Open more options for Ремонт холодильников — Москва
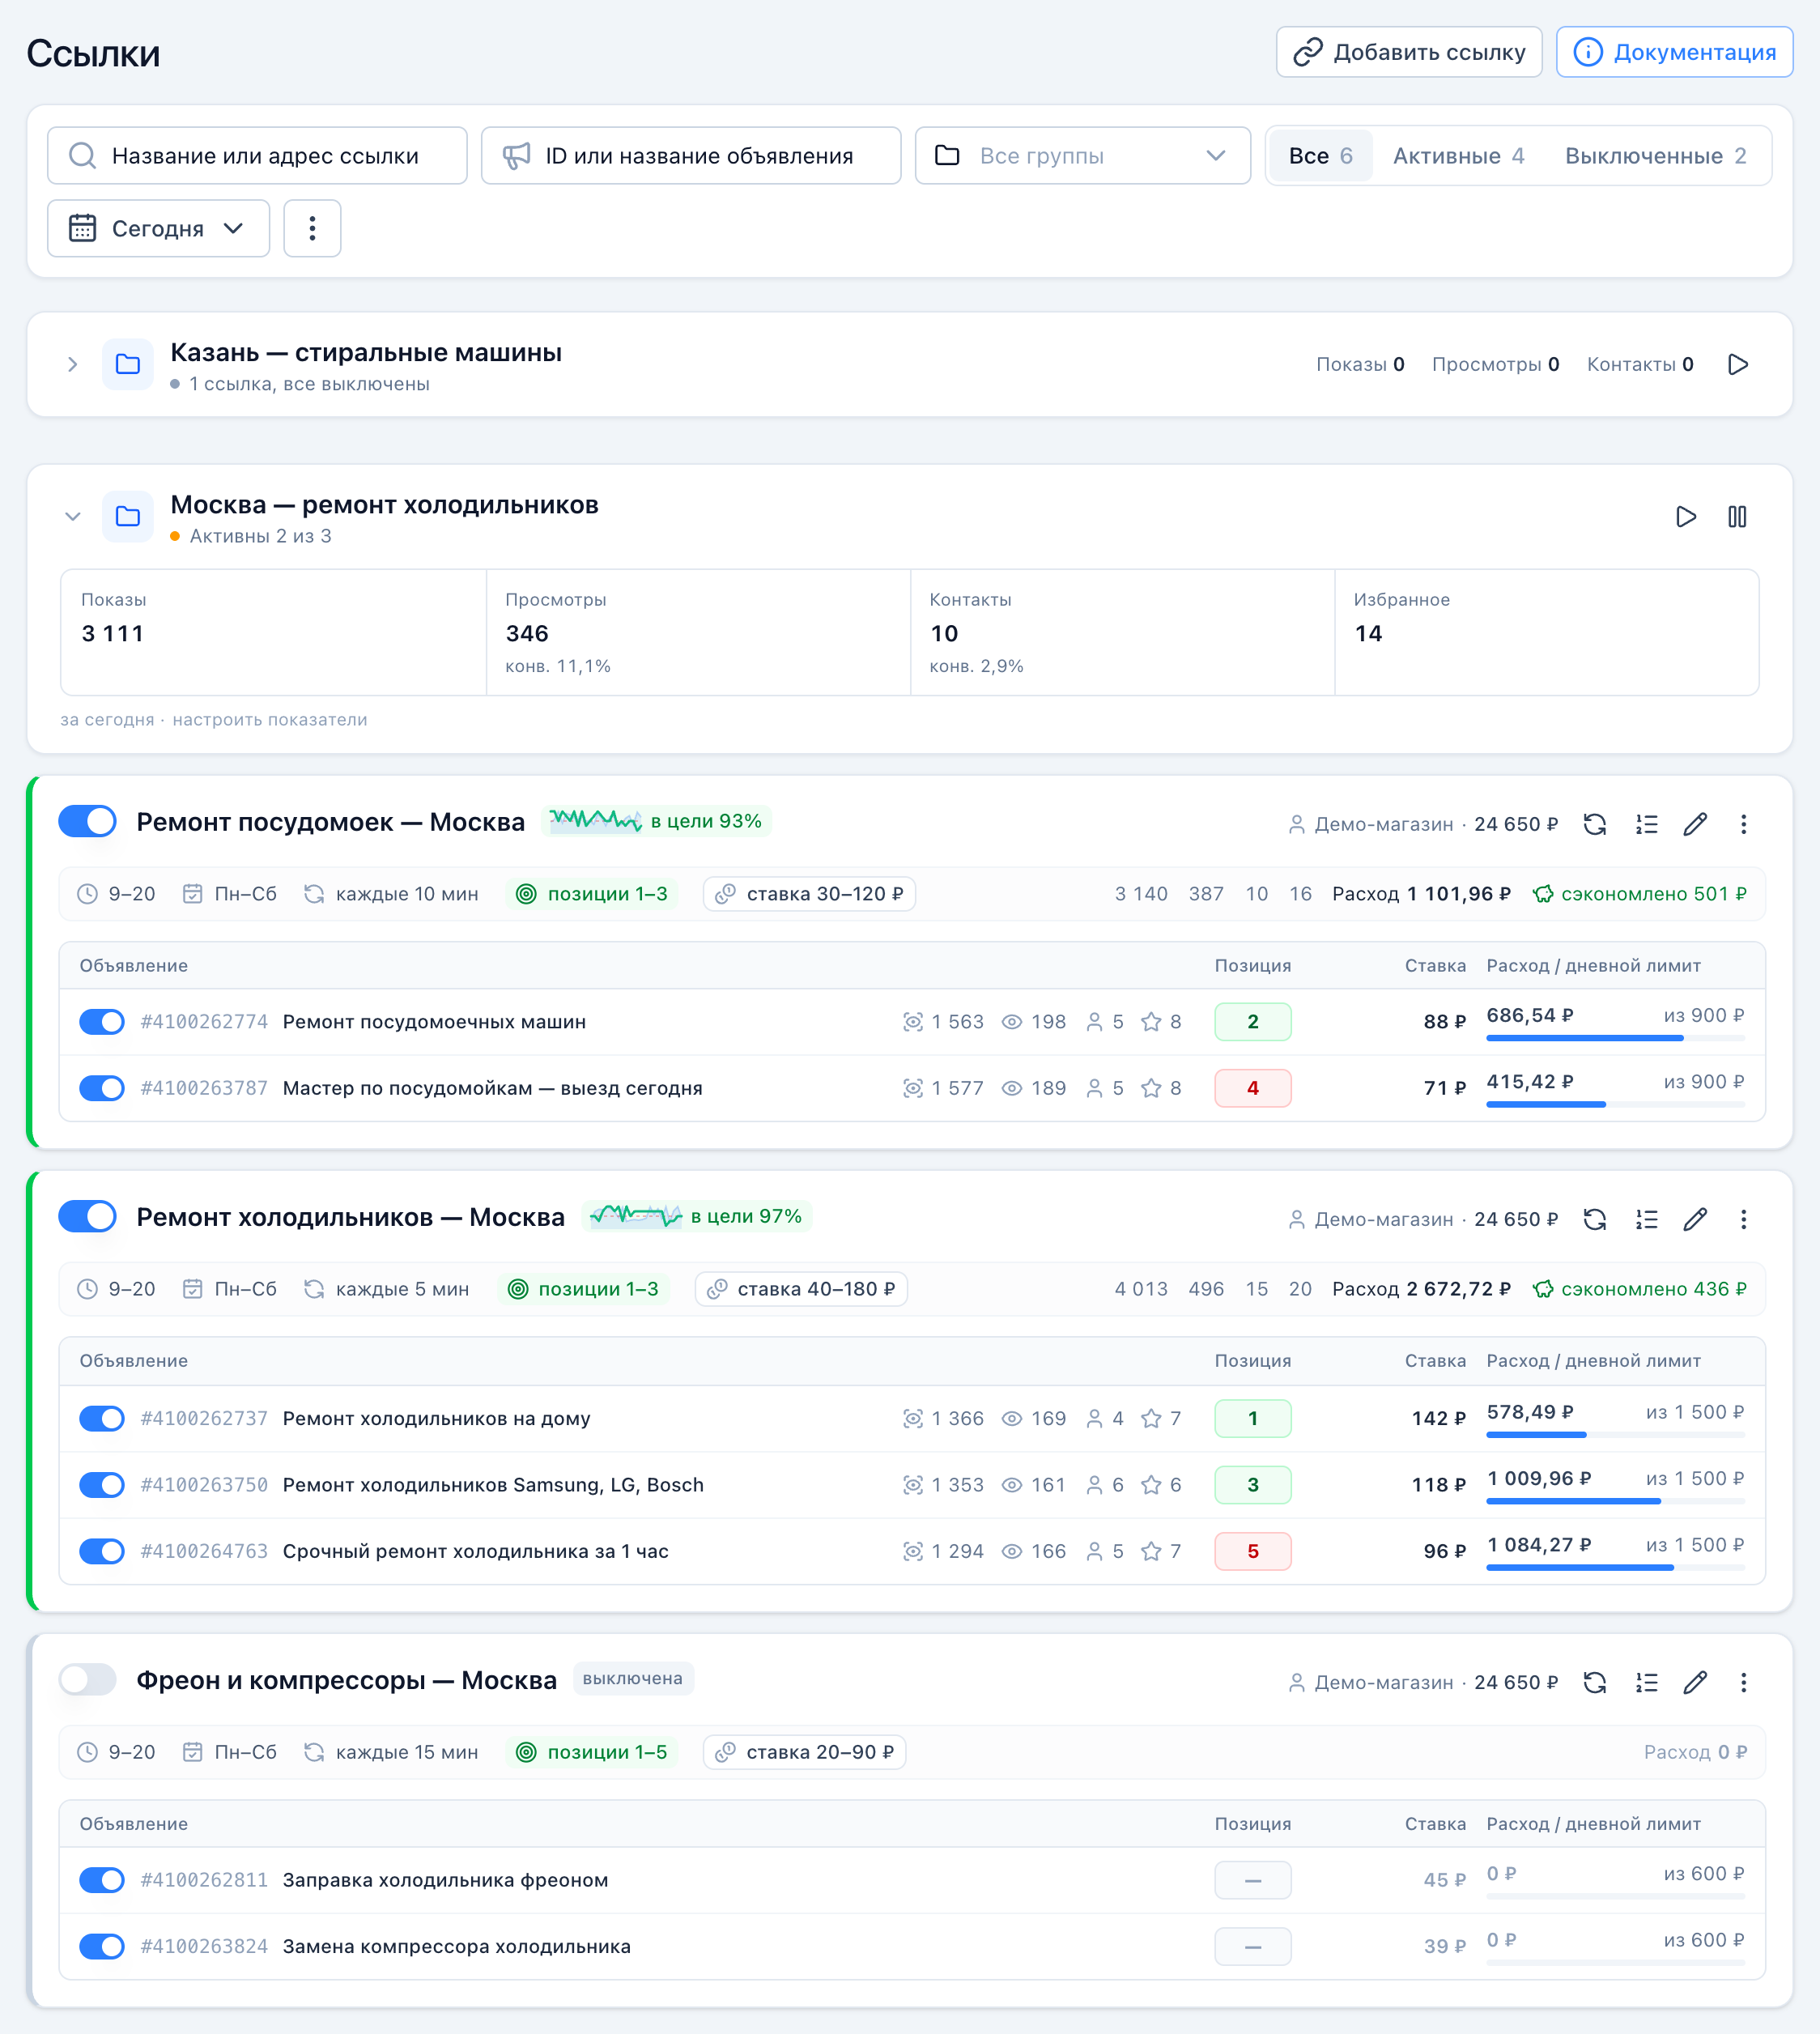1820x2034 pixels. [x=1743, y=1219]
